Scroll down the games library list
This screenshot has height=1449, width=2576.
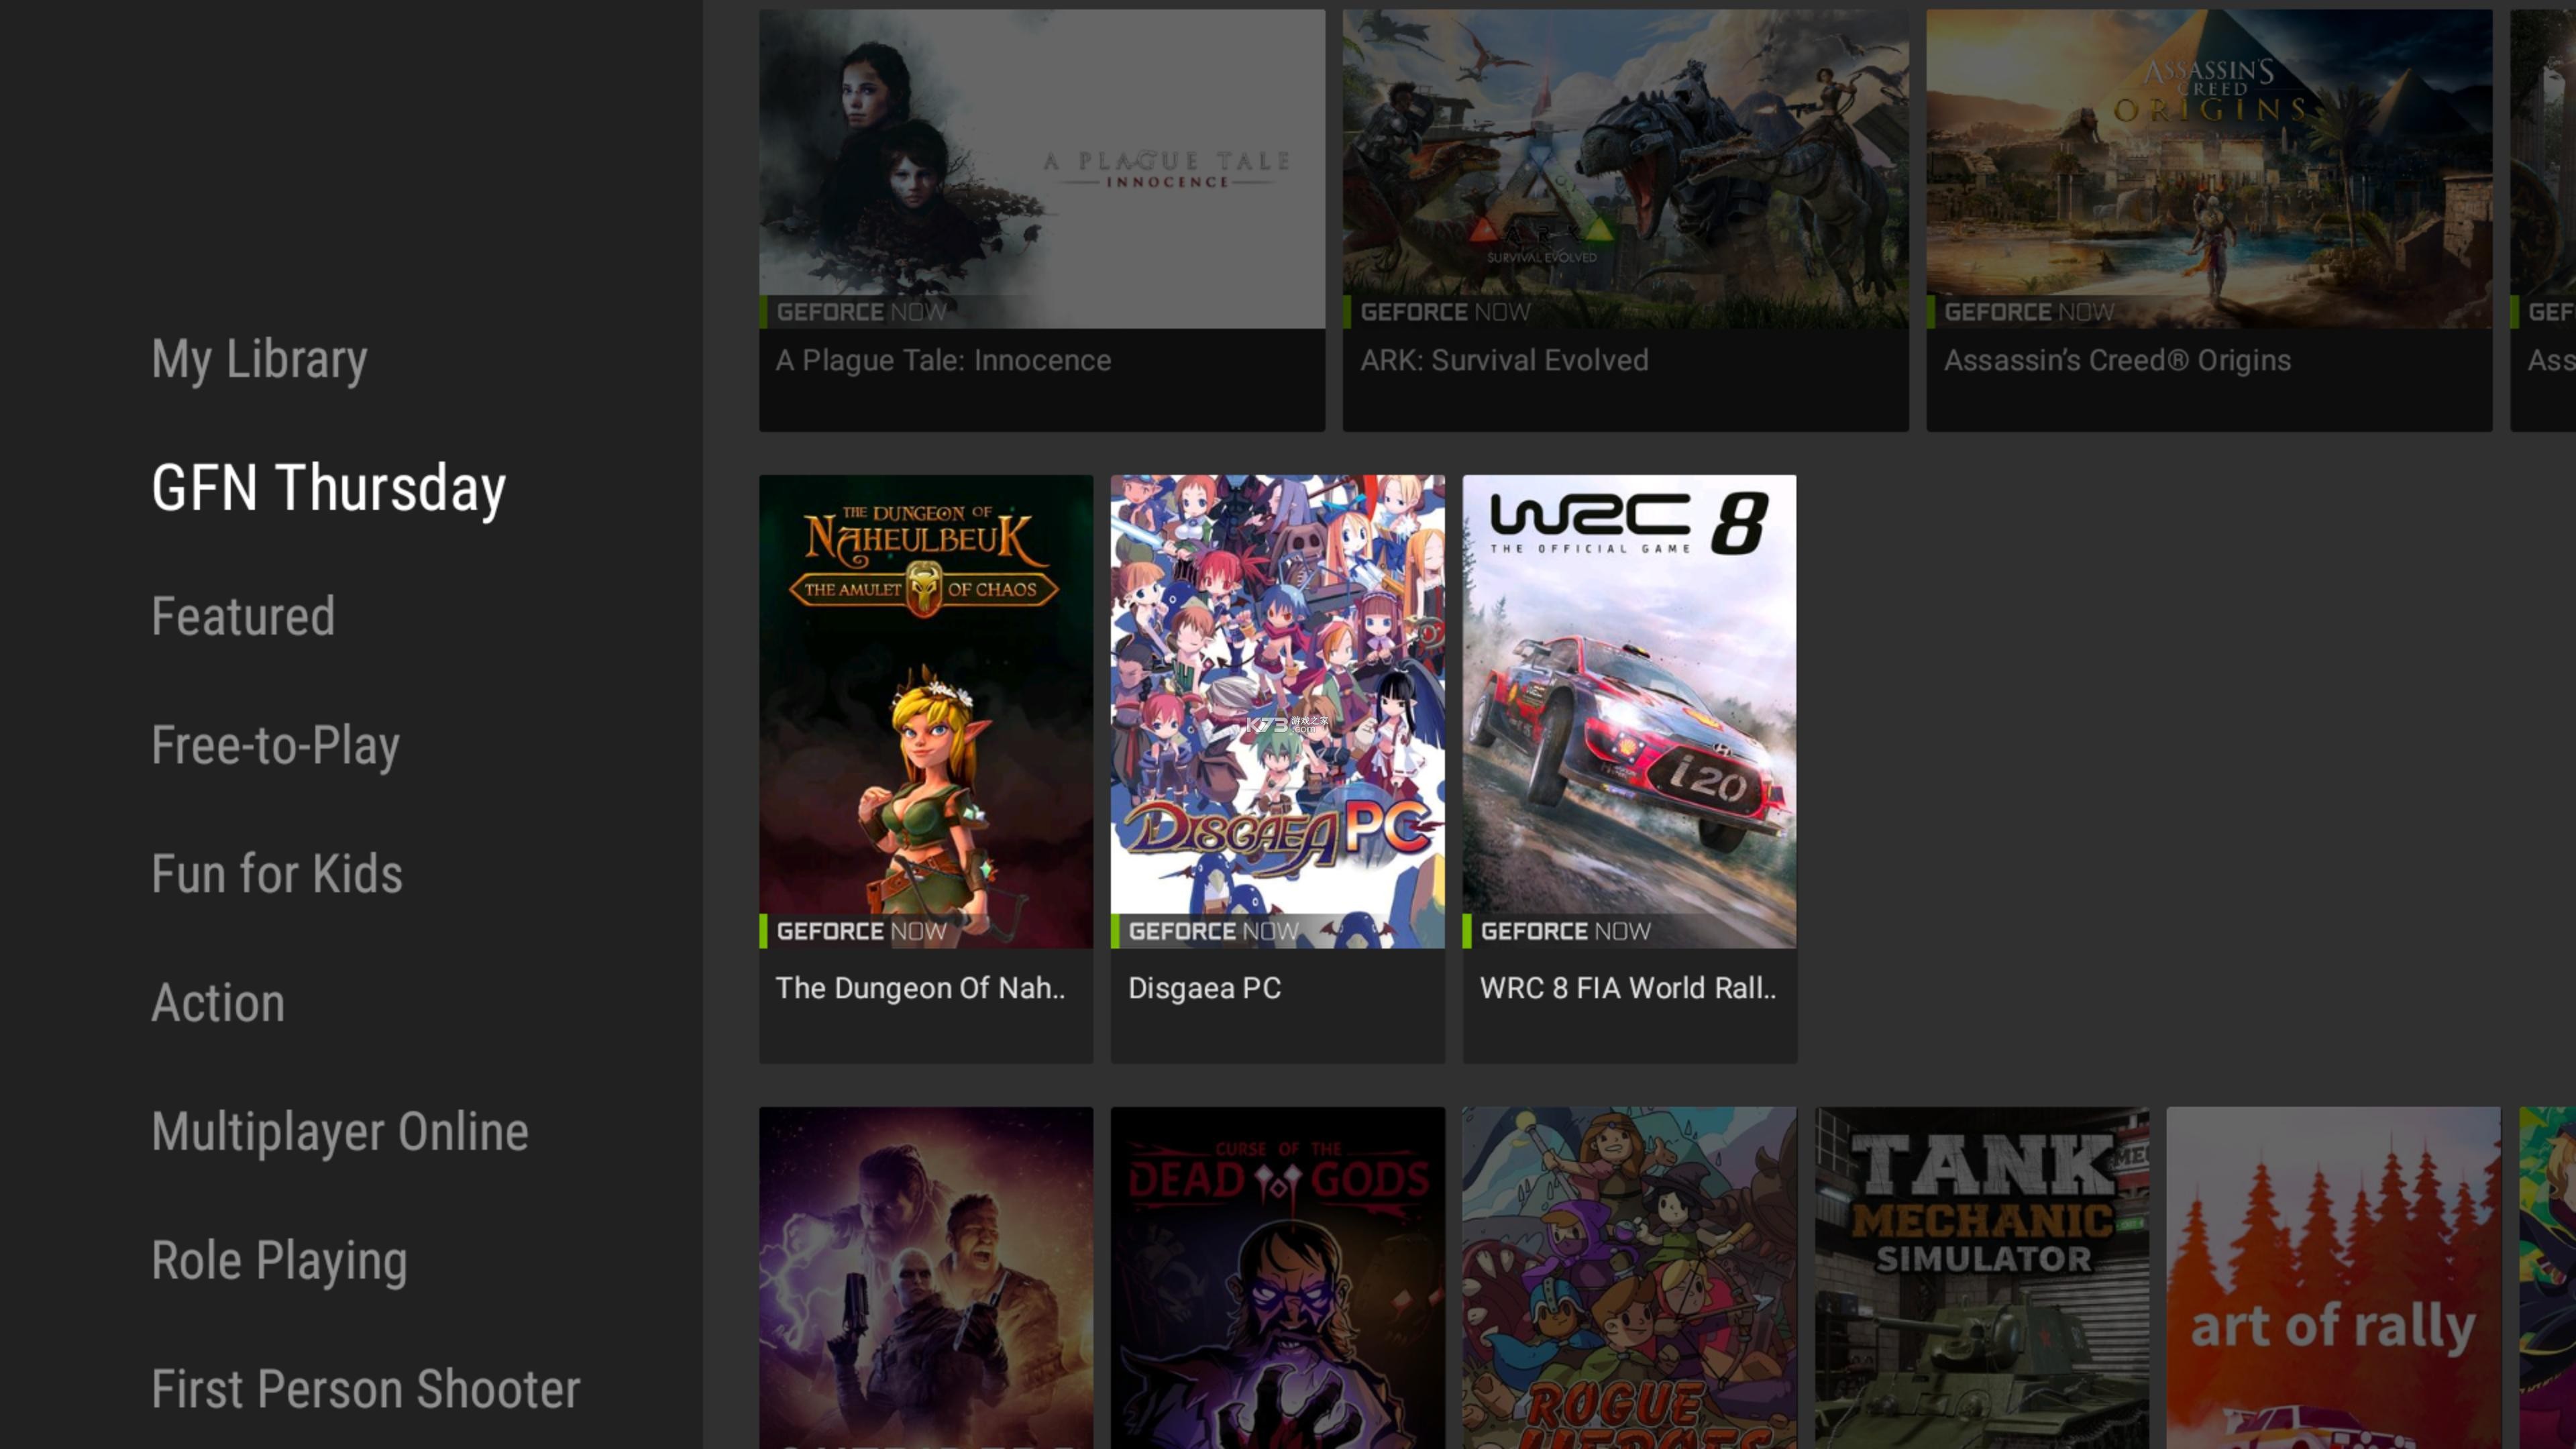click(364, 1387)
